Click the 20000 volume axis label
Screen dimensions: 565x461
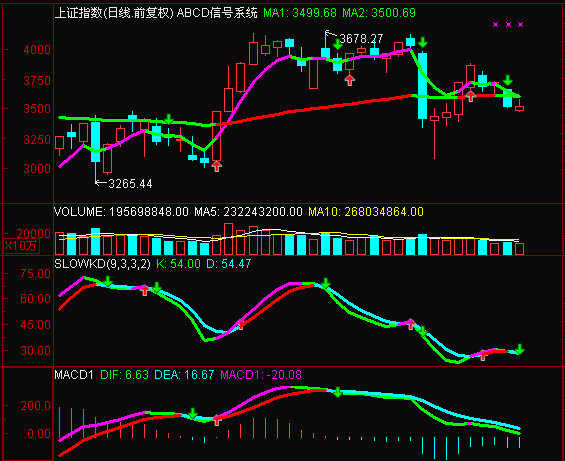click(34, 234)
